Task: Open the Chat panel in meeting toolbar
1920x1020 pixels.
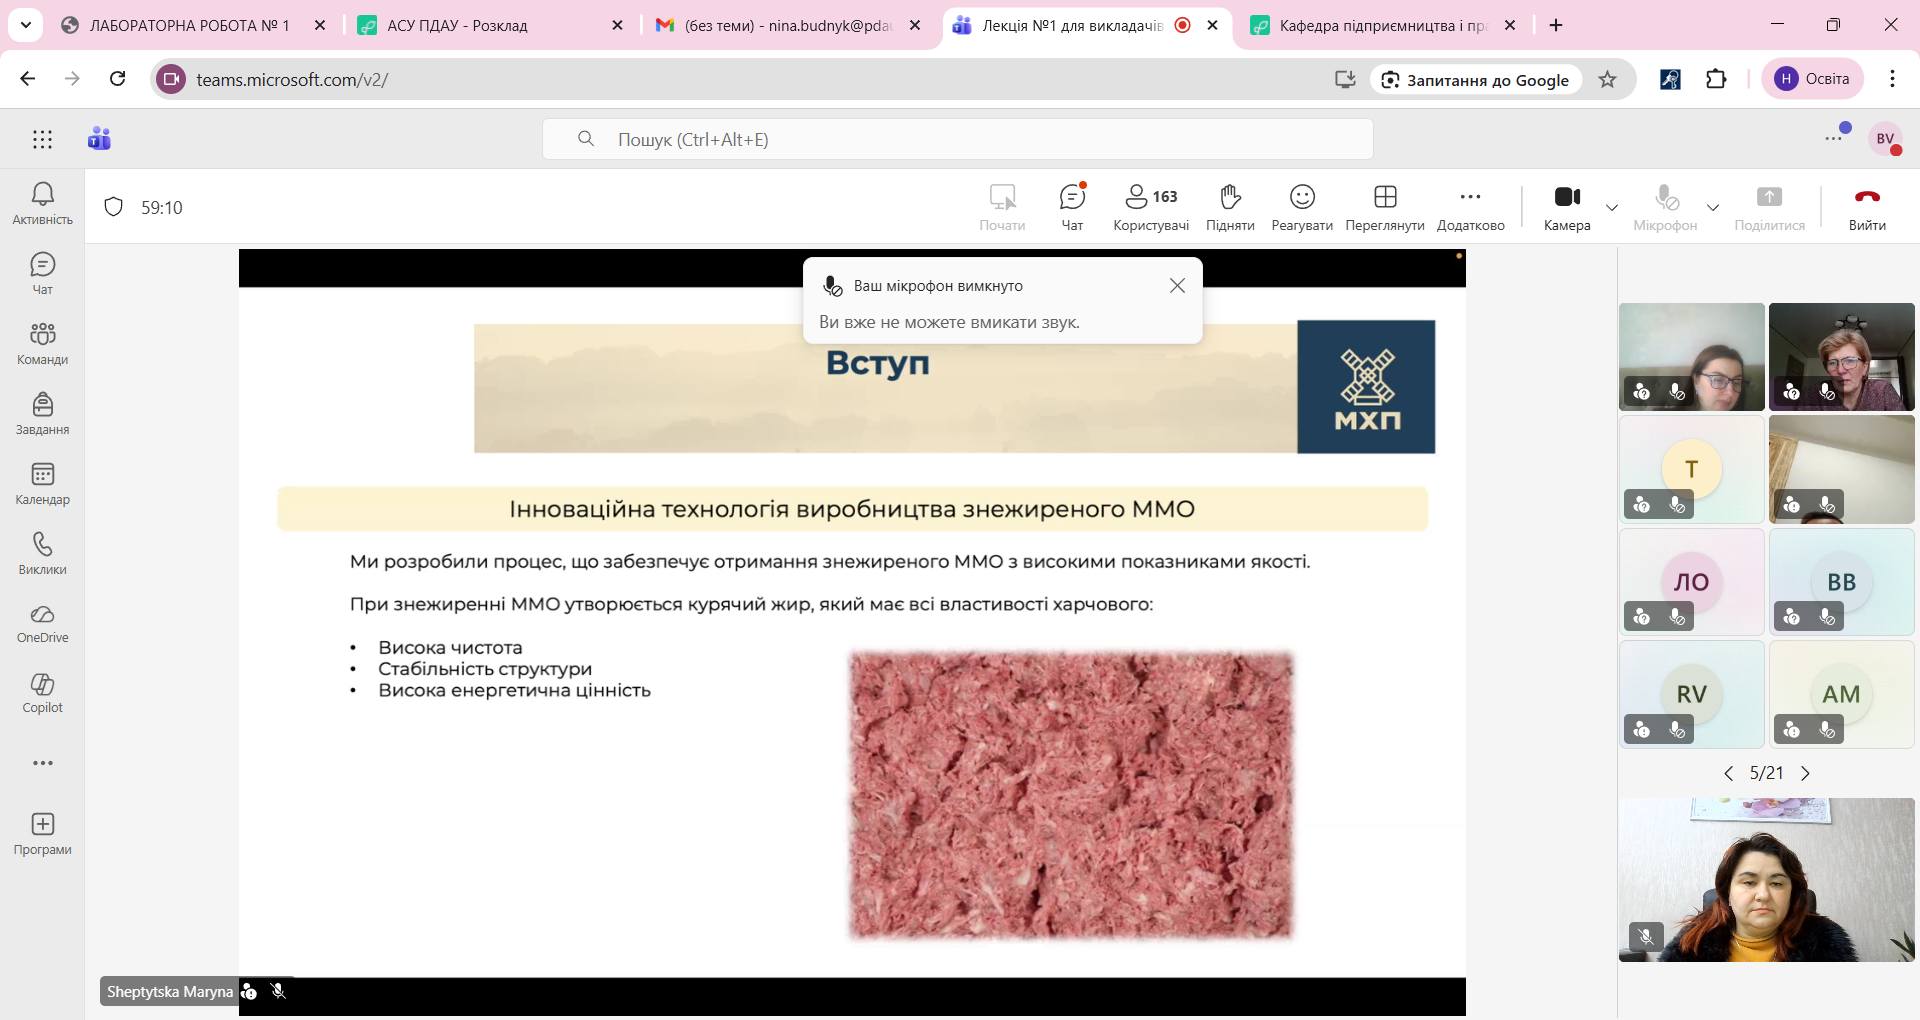Action: coord(1072,207)
